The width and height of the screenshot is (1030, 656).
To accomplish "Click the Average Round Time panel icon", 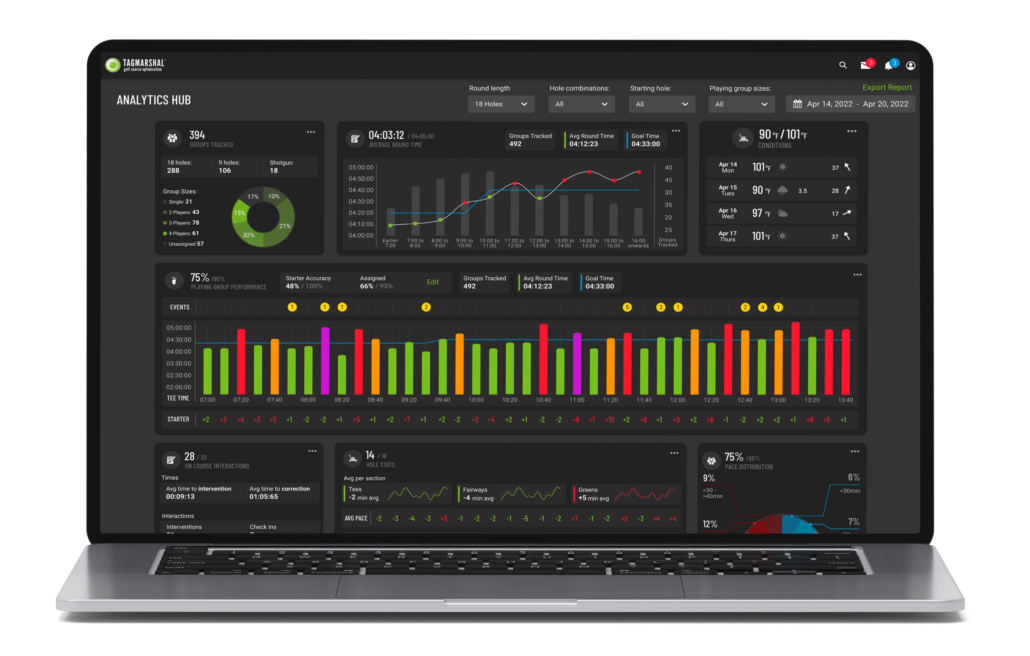I will click(353, 137).
